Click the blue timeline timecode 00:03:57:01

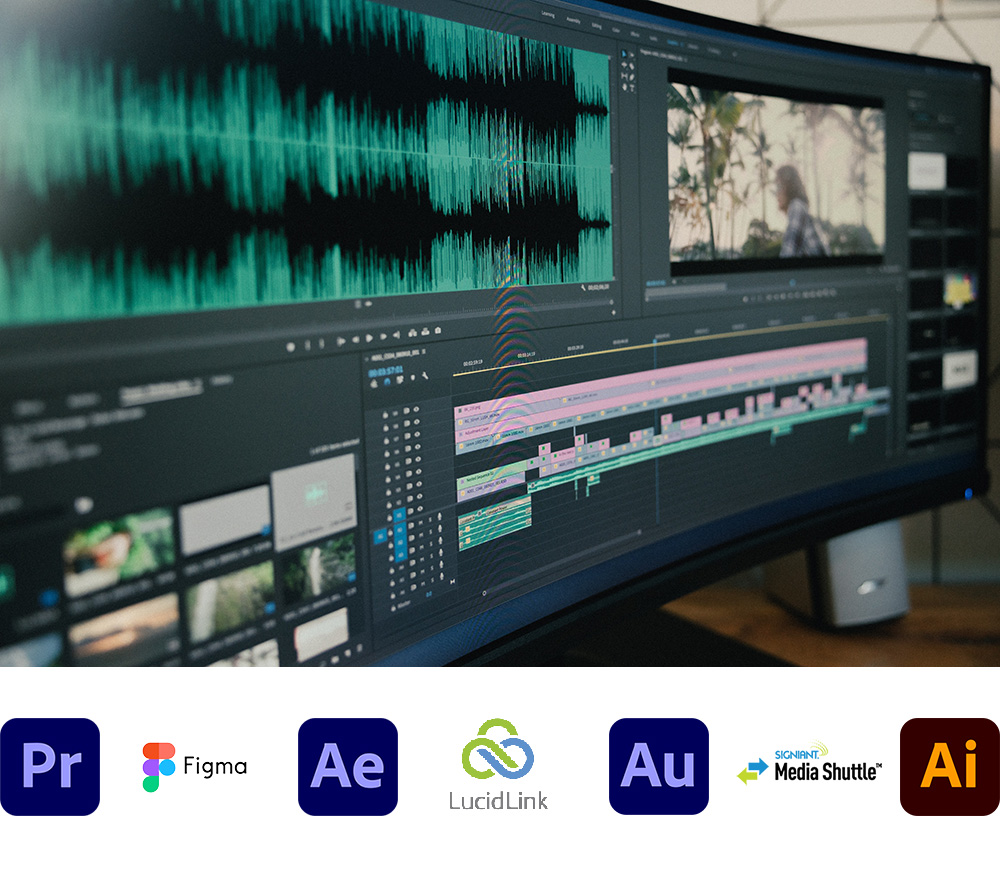pos(386,371)
